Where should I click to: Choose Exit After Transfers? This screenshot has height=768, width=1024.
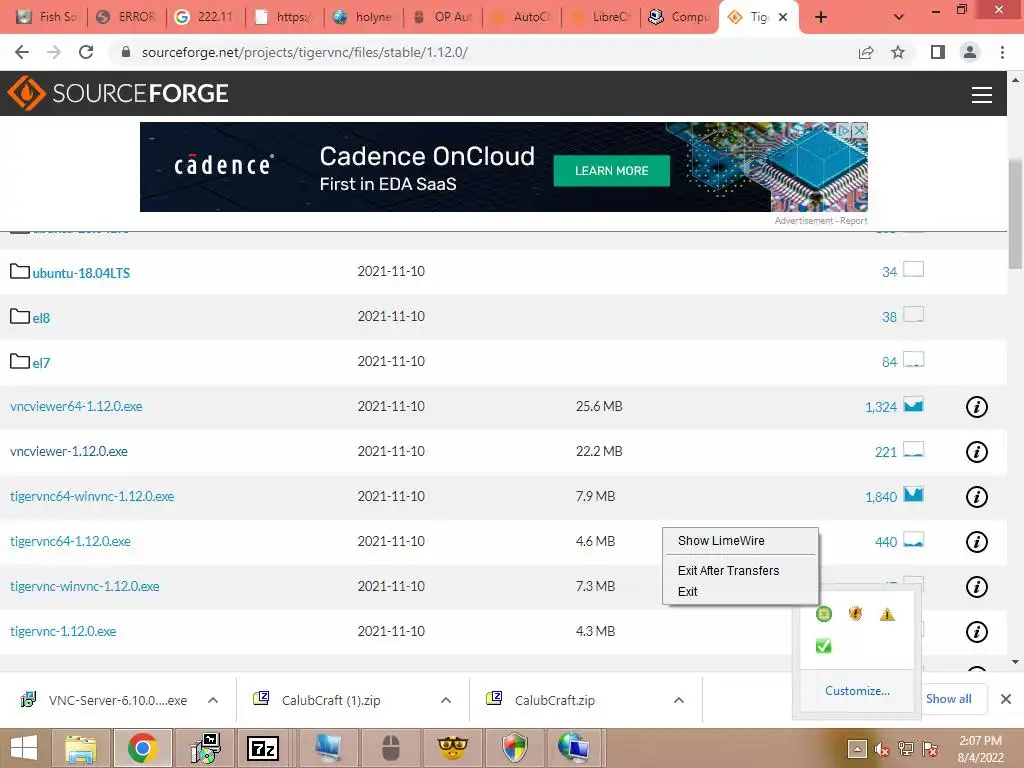pyautogui.click(x=728, y=571)
